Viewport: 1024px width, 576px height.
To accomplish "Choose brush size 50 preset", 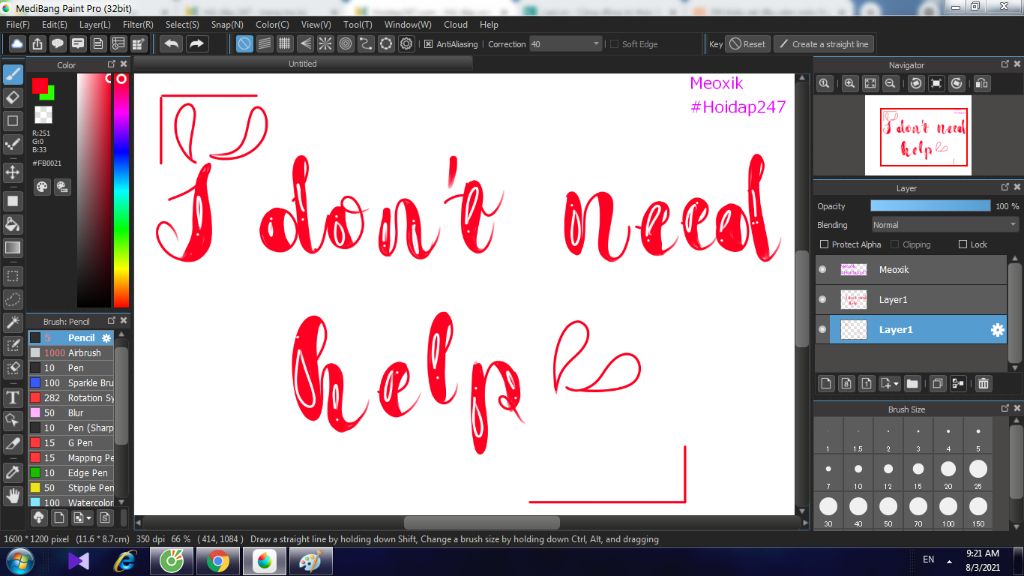I will point(888,509).
